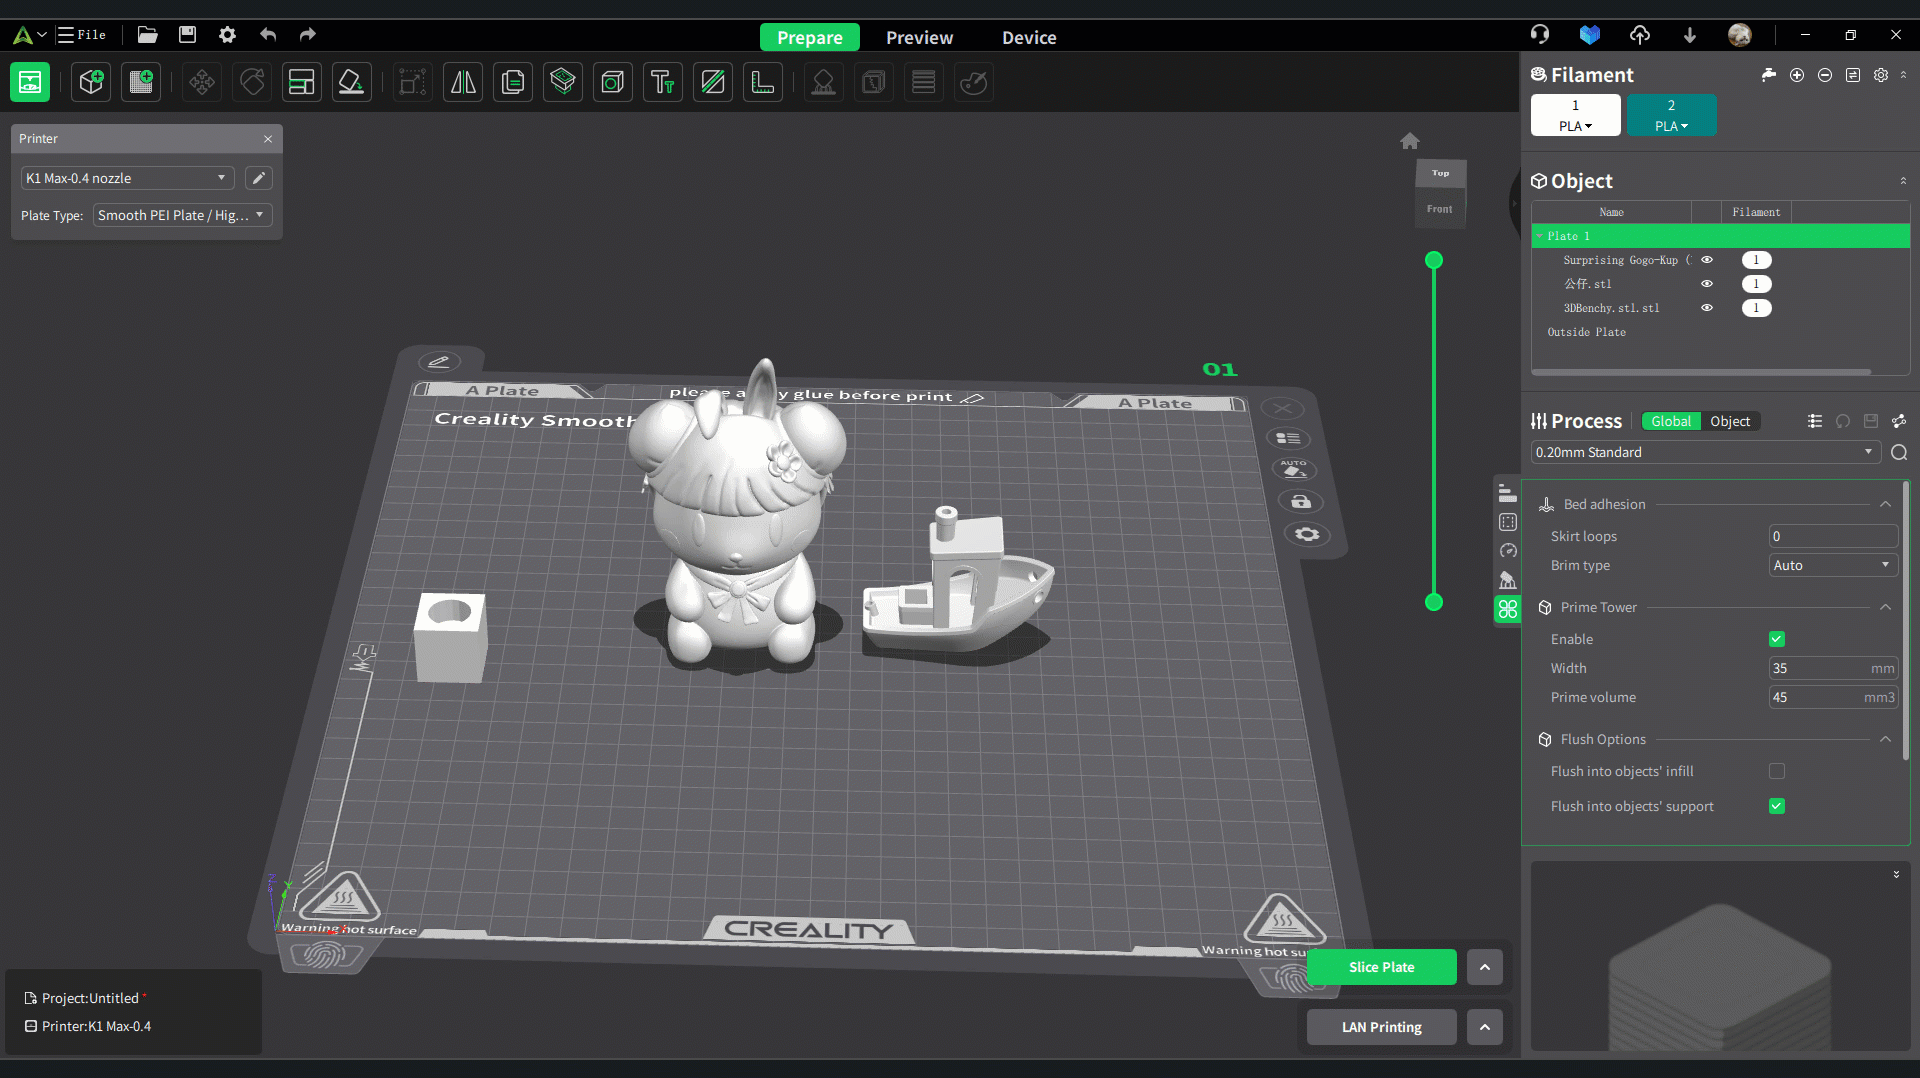Open the Brim type dropdown

1832,565
